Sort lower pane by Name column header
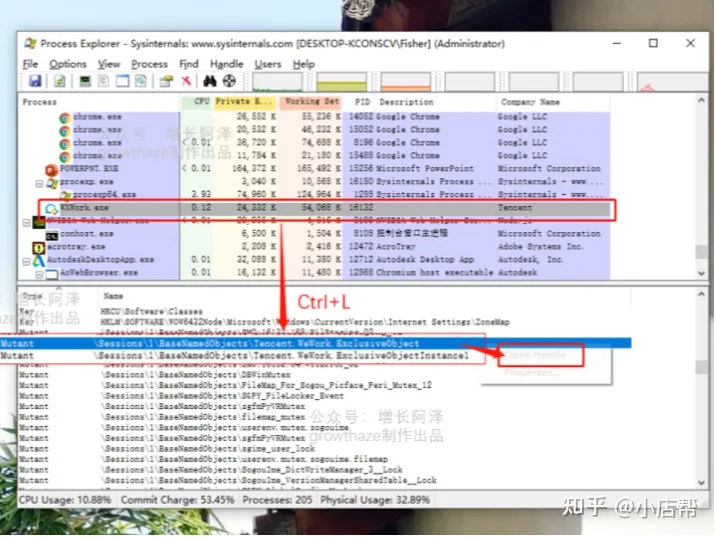Screen dimensions: 716x538 tap(113, 296)
